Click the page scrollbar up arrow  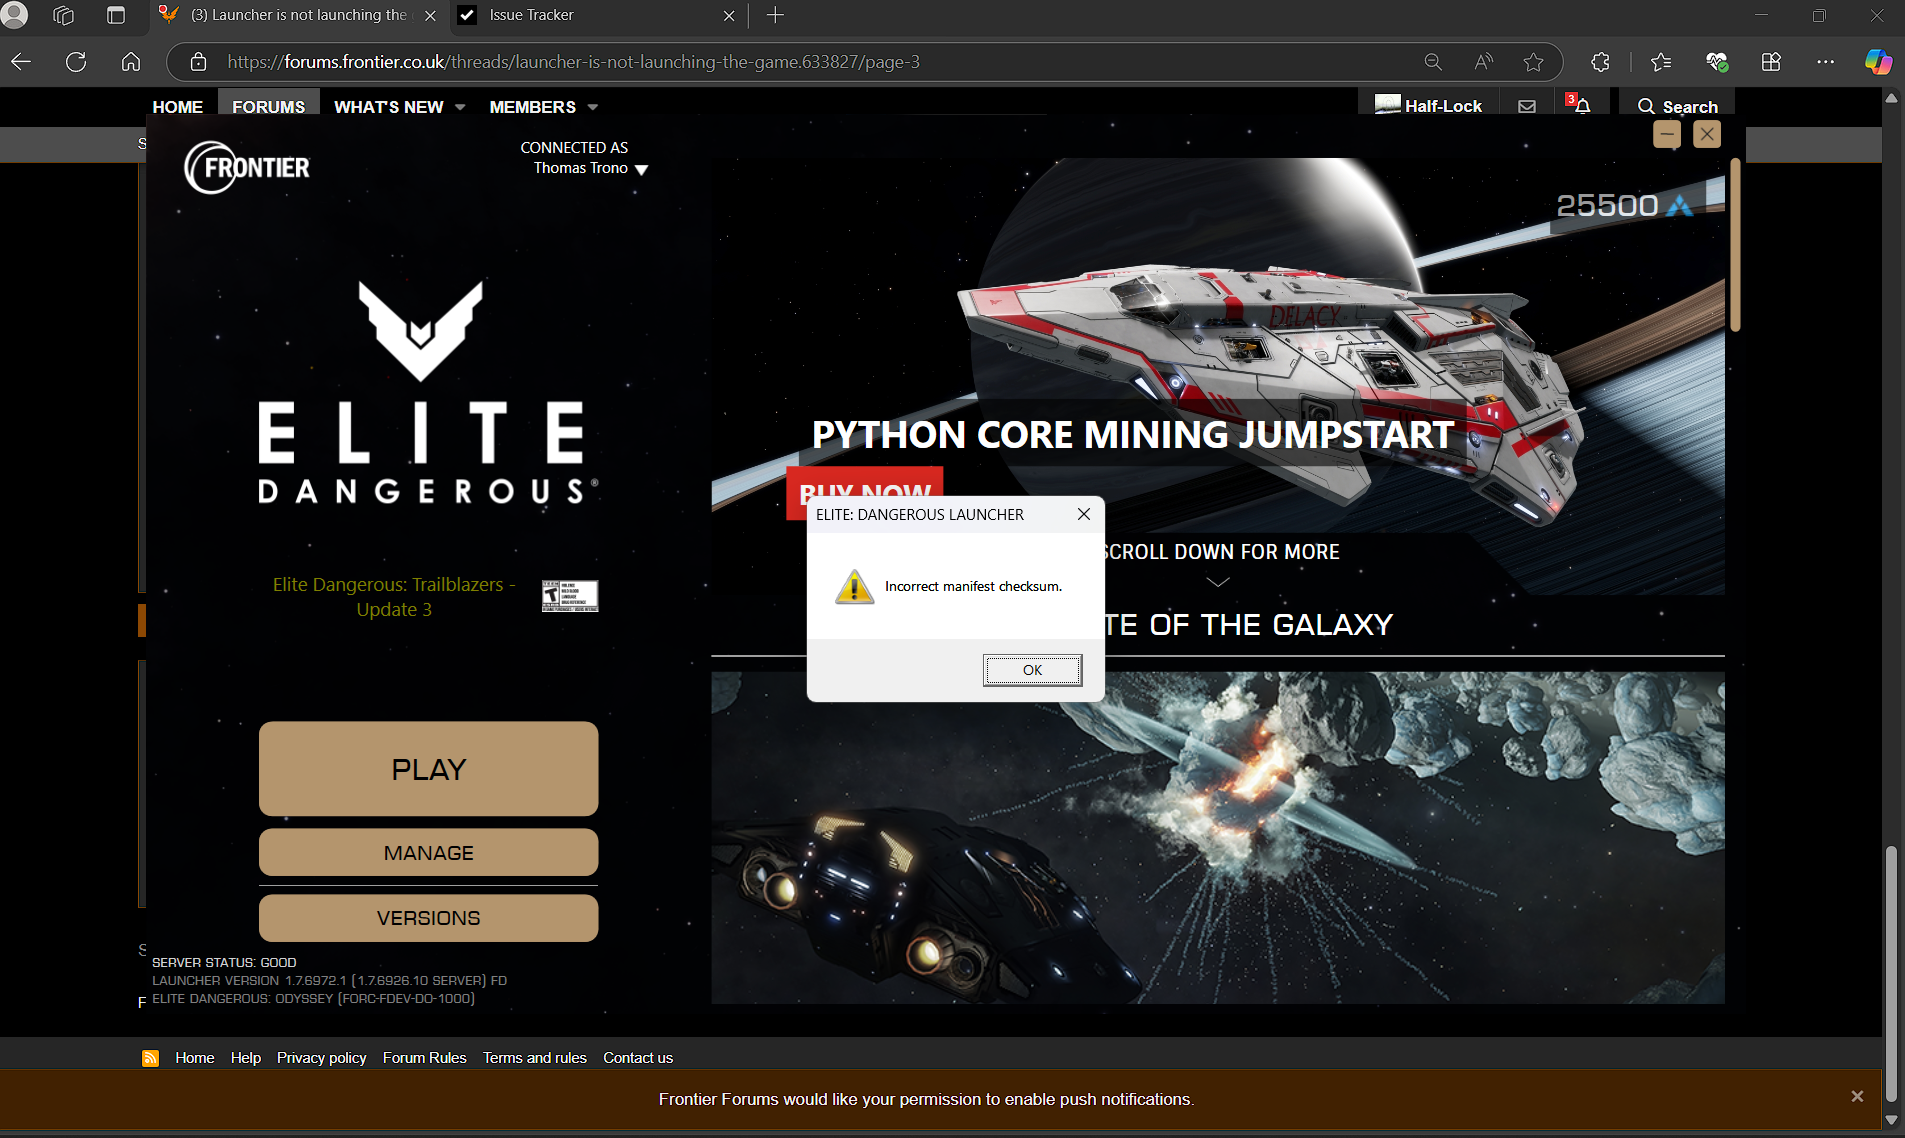(1890, 98)
